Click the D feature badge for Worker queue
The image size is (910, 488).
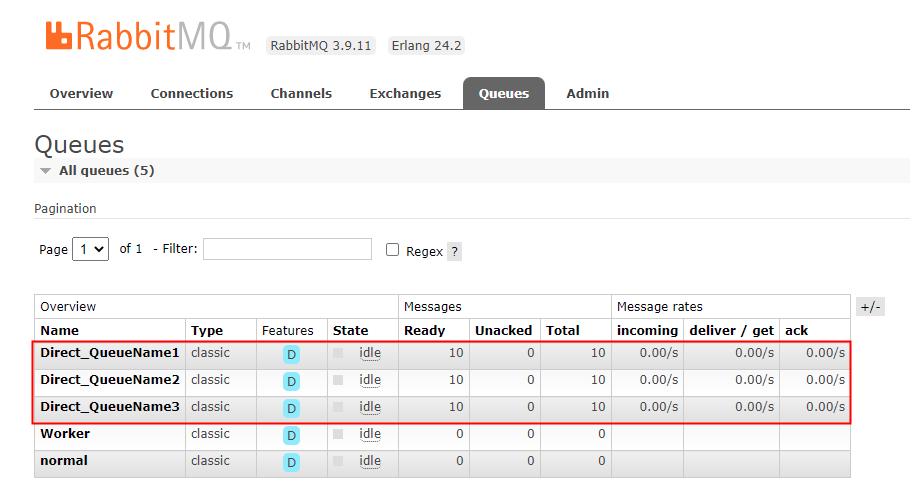[291, 435]
